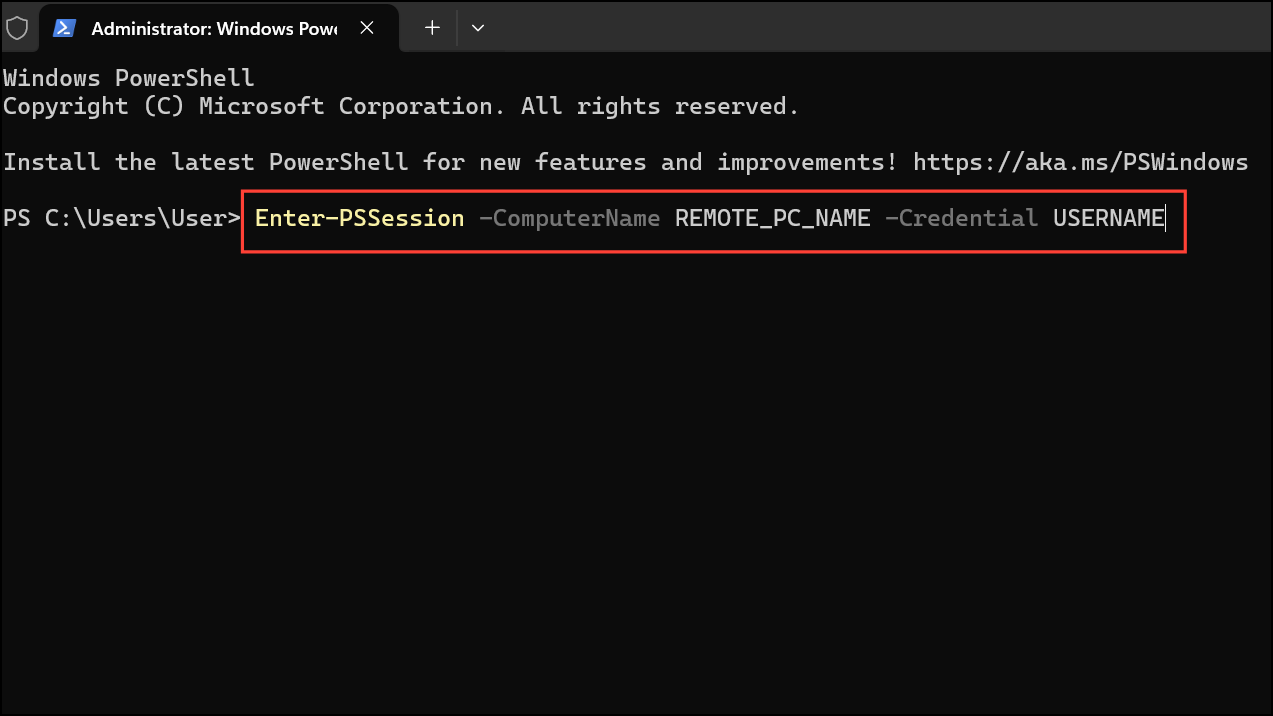Click the words All rights reserved
Screen dimensions: 1273x716
click(660, 106)
